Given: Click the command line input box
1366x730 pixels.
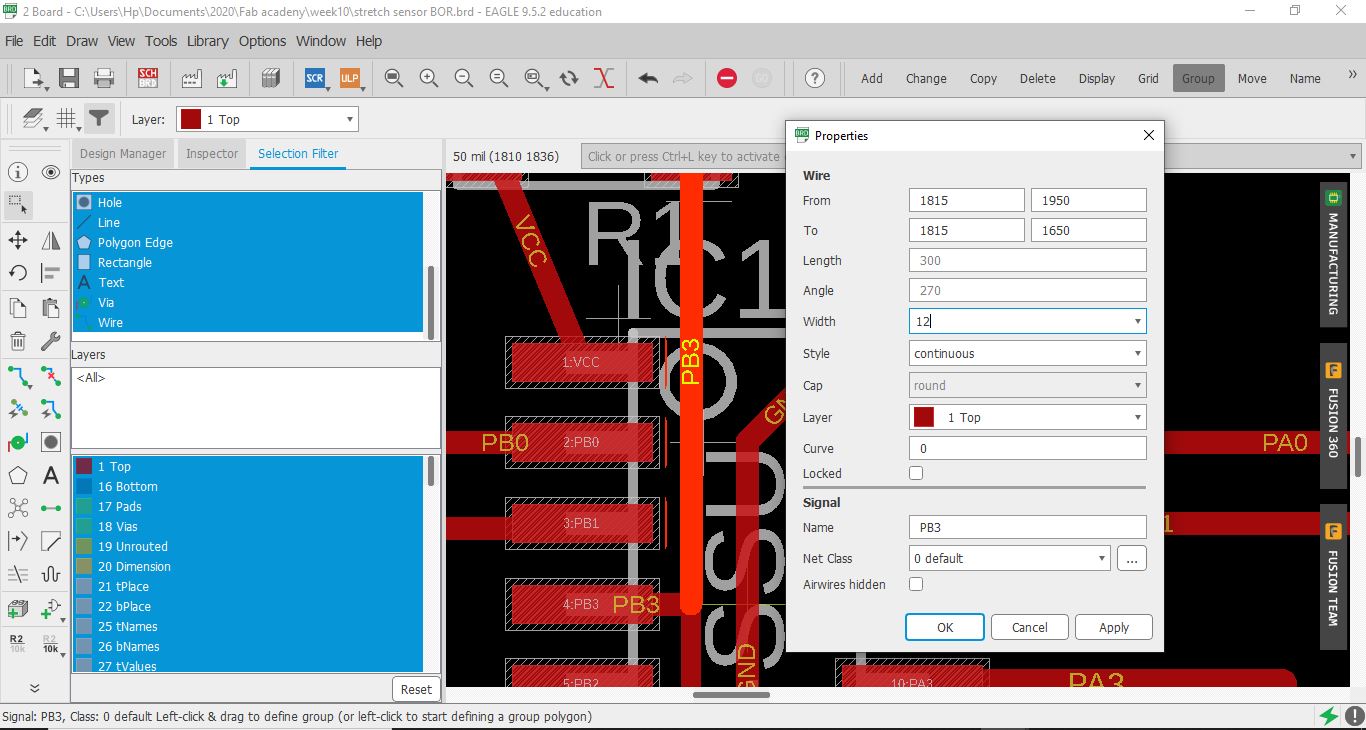Looking at the screenshot, I should (970, 156).
